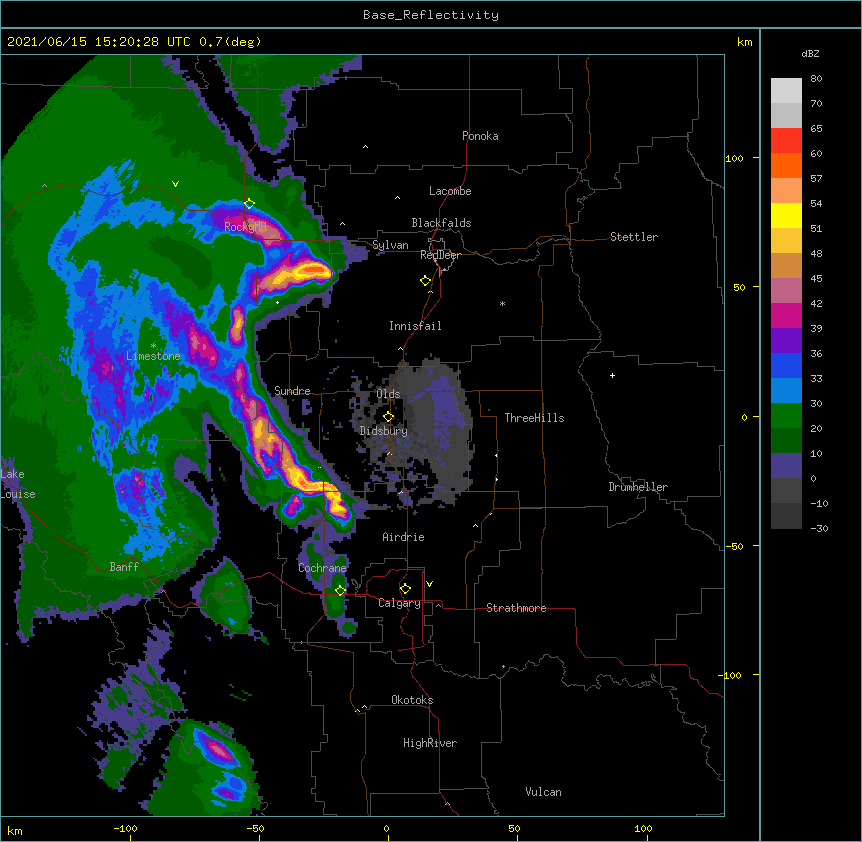Image resolution: width=862 pixels, height=842 pixels.
Task: Select the Strathmore label
Action: [516, 608]
